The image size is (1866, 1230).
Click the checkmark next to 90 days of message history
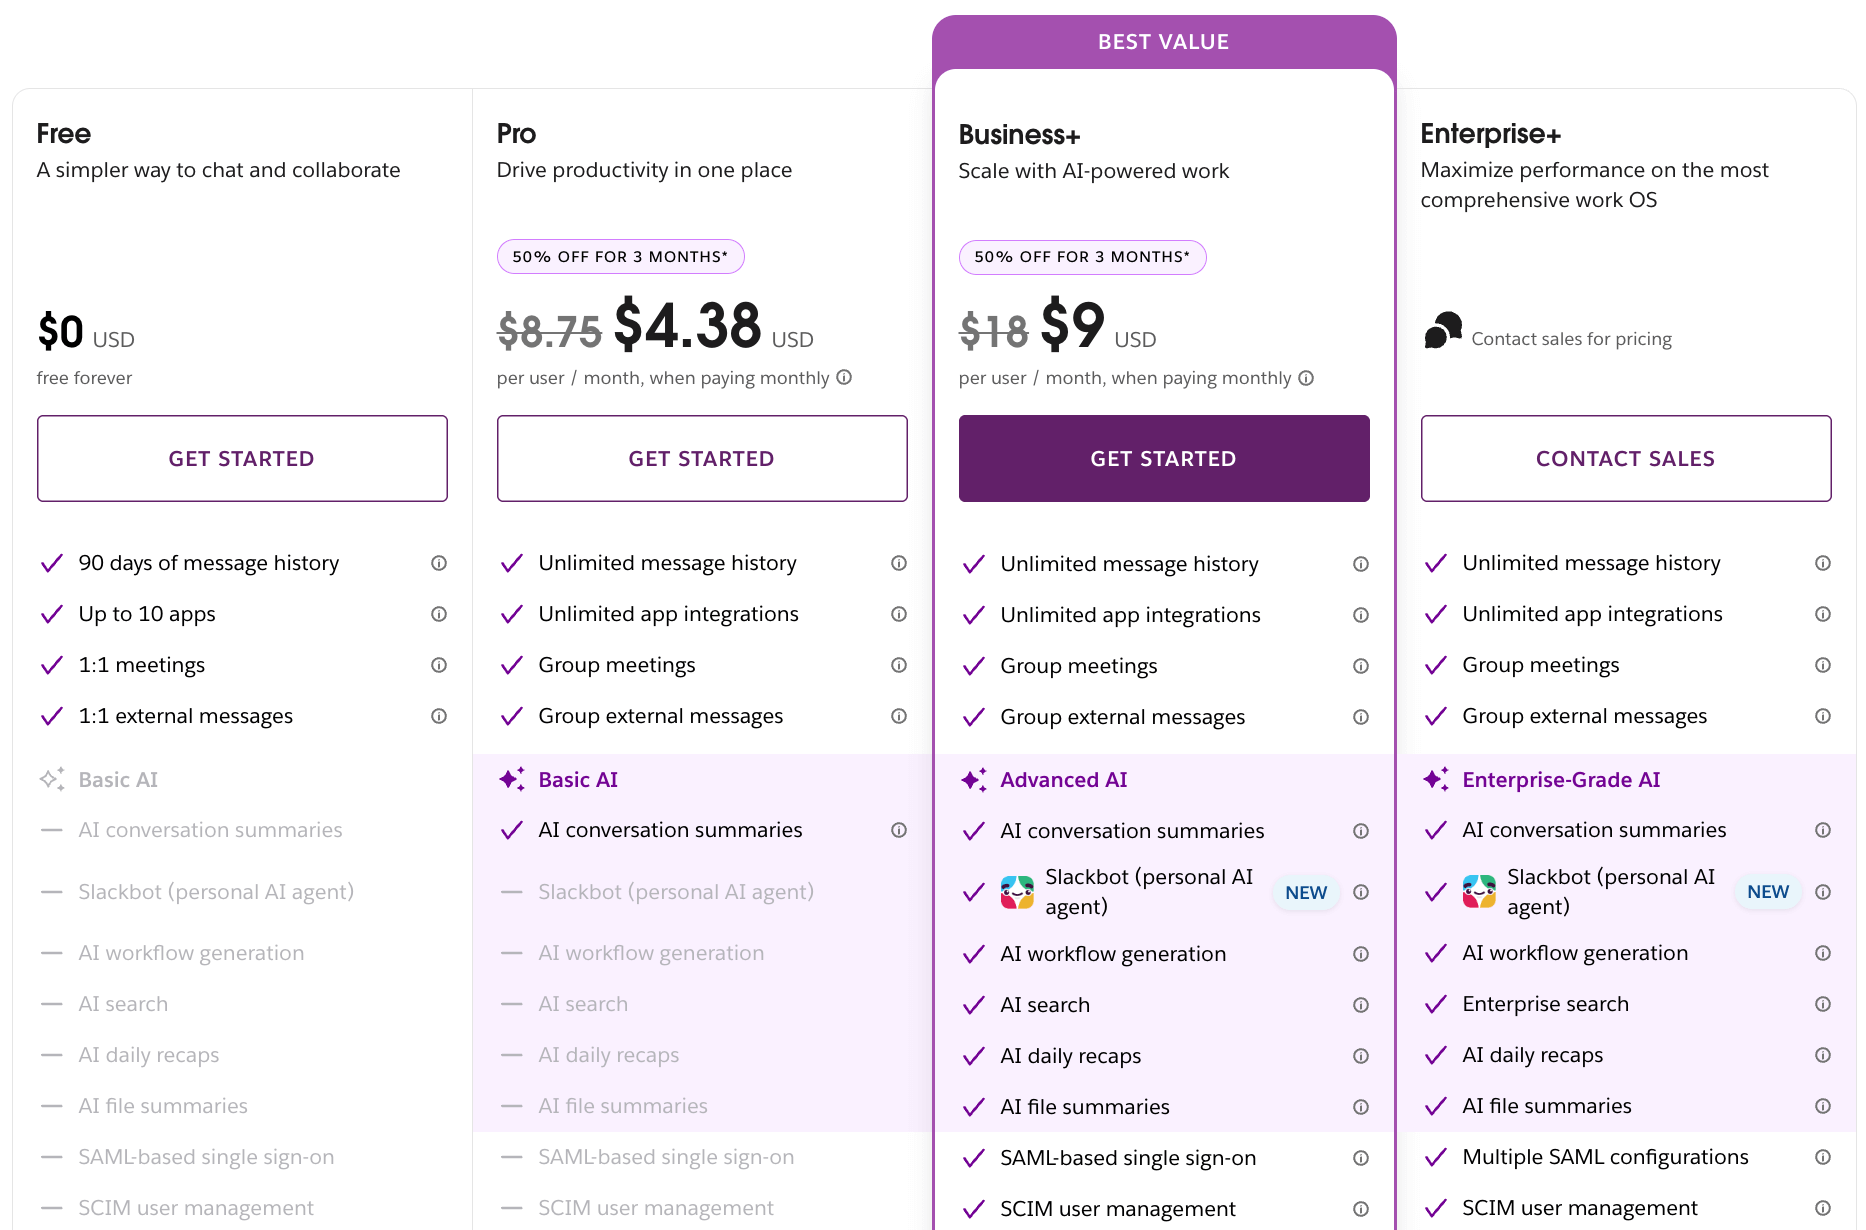point(52,563)
